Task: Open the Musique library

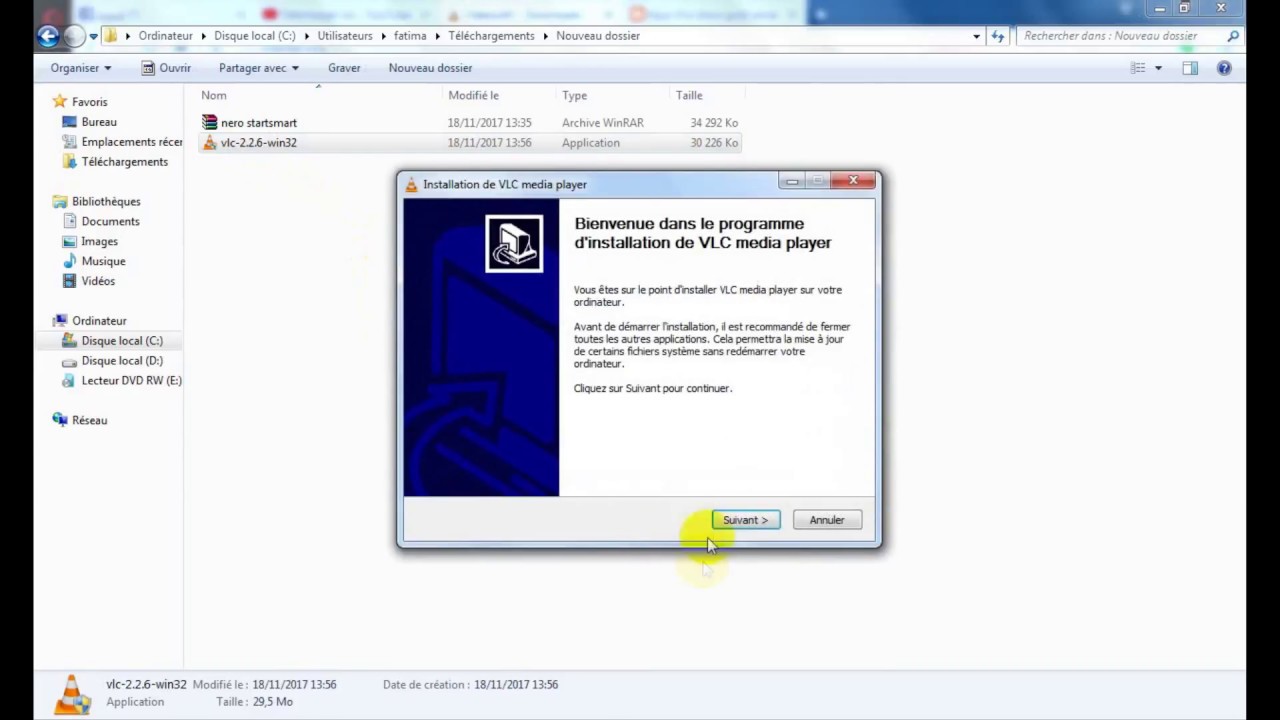Action: (x=103, y=262)
